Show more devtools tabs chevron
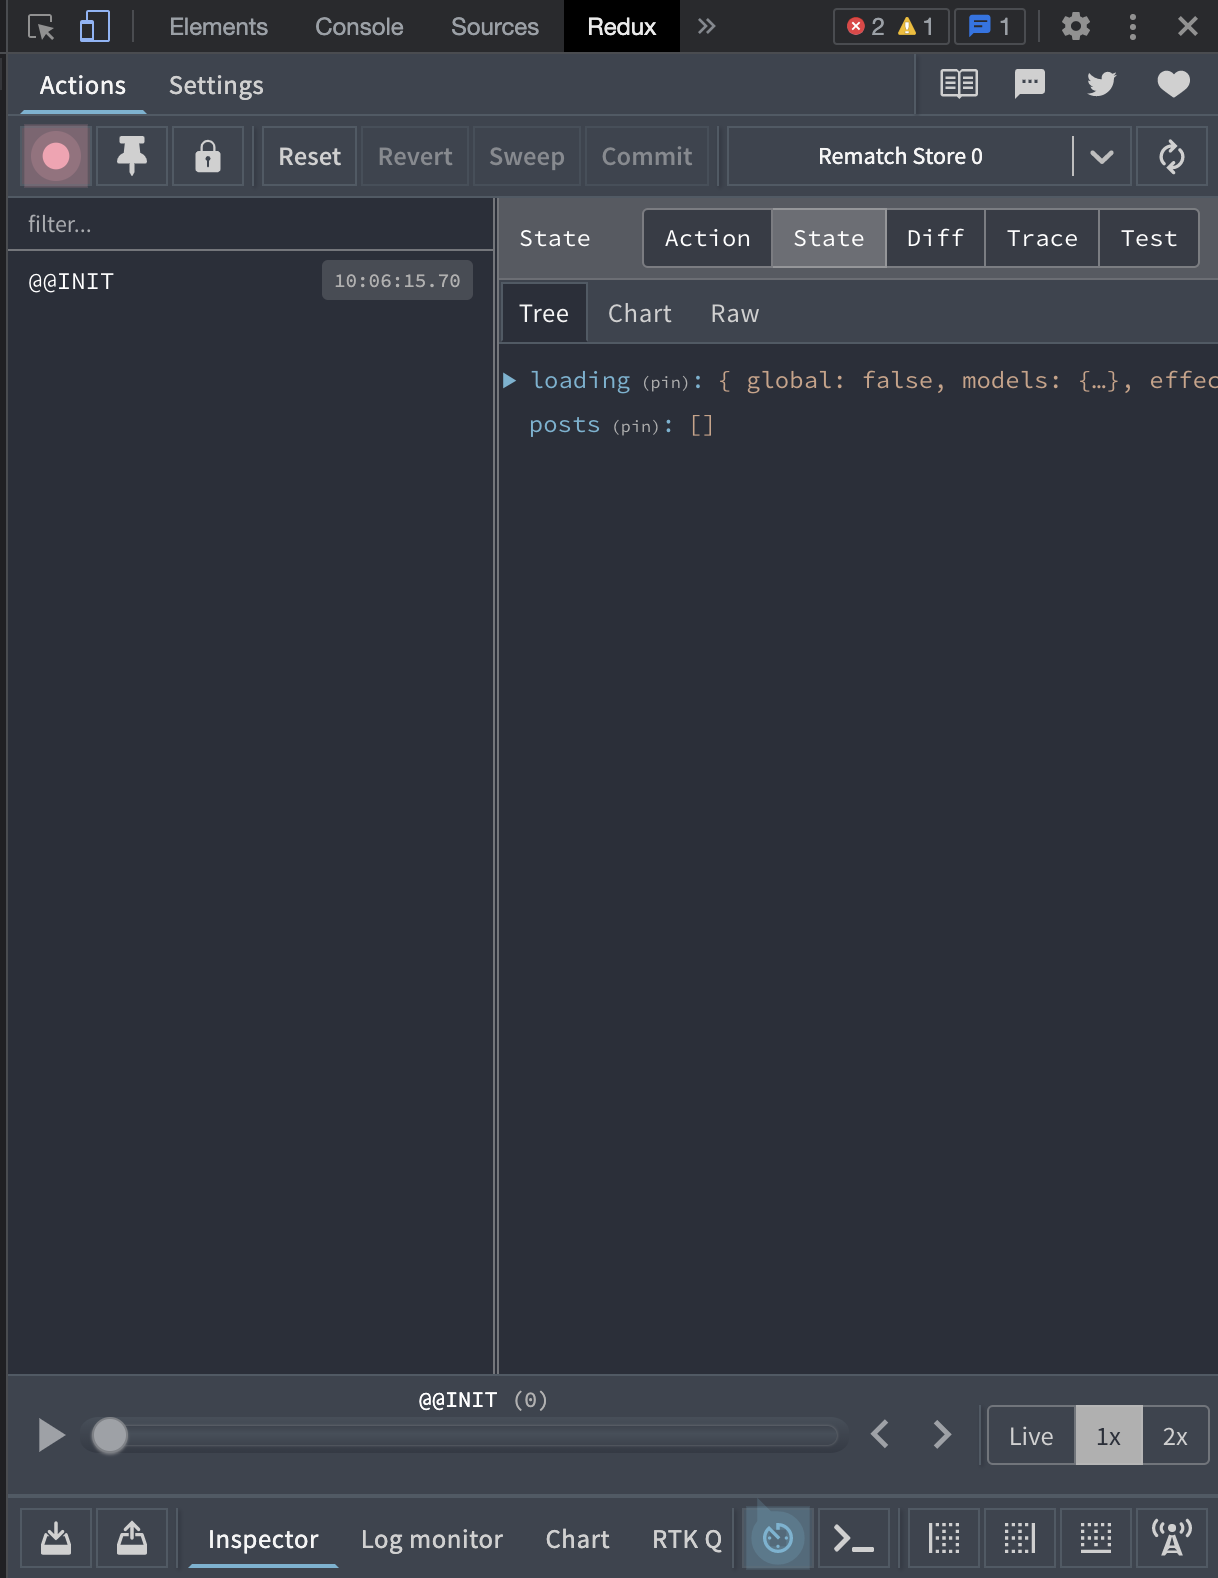The height and width of the screenshot is (1578, 1218). (x=706, y=26)
